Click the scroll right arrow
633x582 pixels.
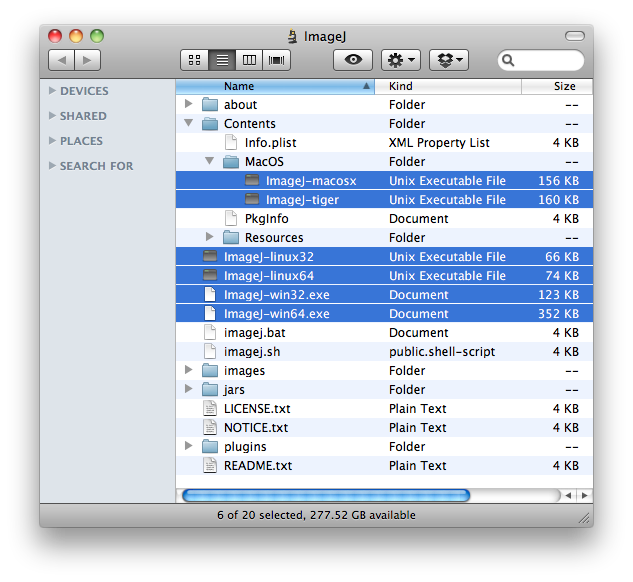(585, 496)
